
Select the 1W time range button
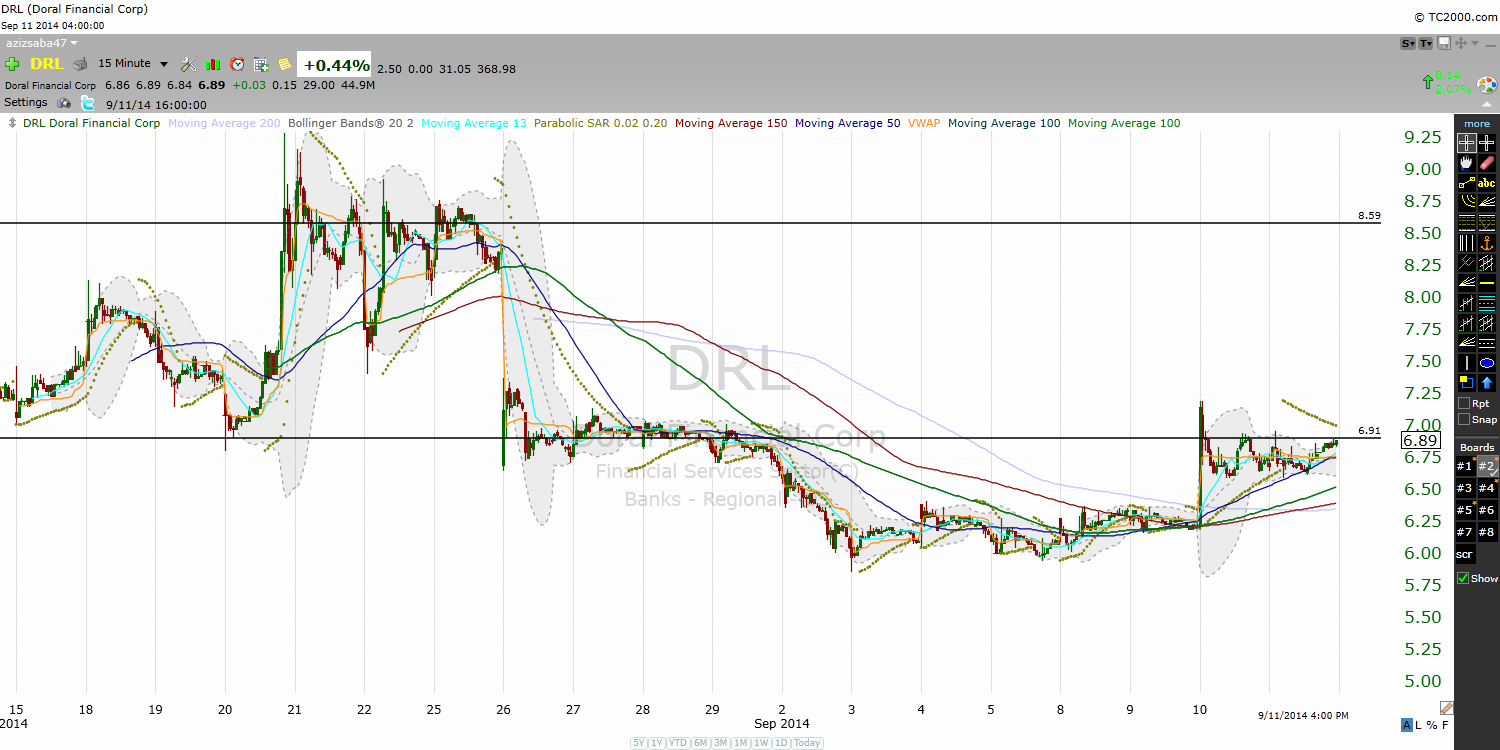point(762,743)
